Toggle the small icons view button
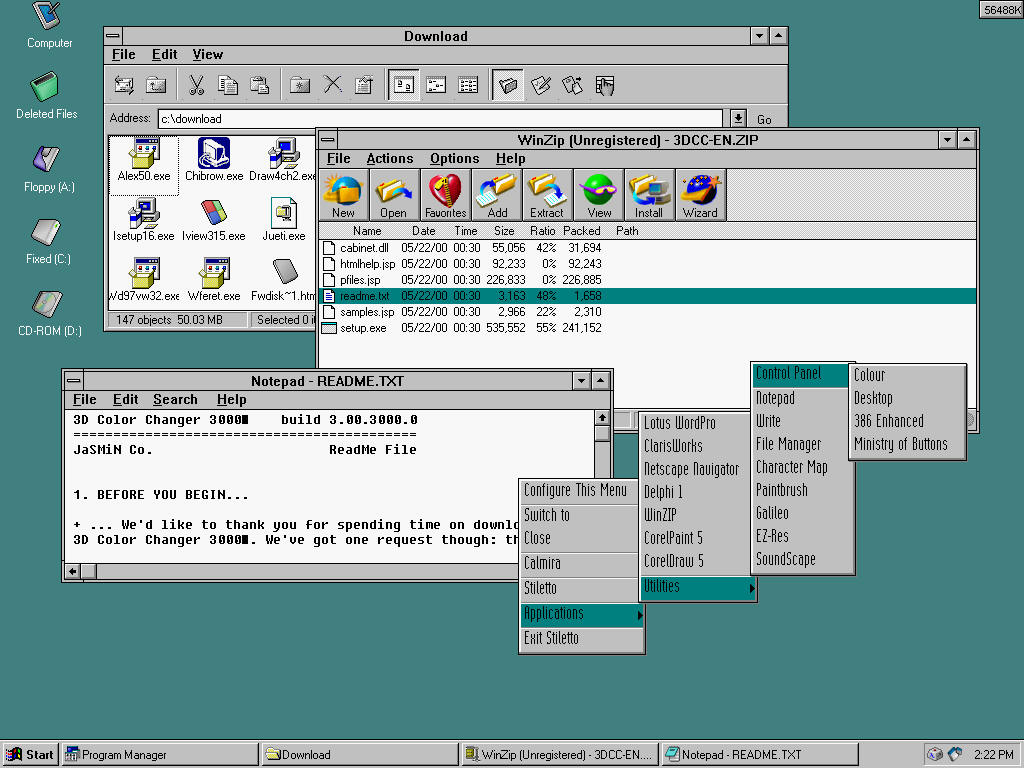The height and width of the screenshot is (768, 1024). 436,85
